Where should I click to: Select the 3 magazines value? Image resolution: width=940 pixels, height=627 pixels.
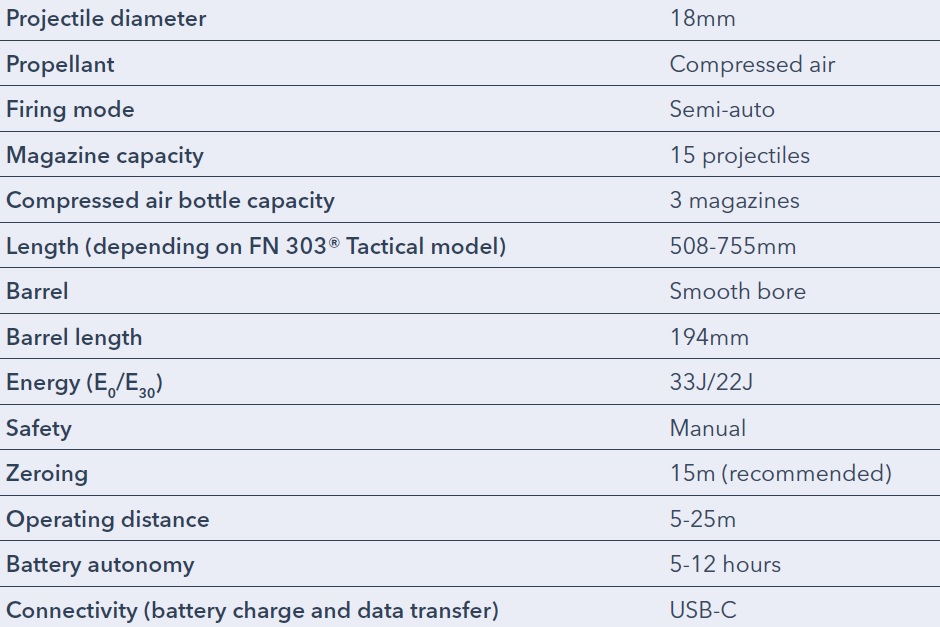coord(734,201)
